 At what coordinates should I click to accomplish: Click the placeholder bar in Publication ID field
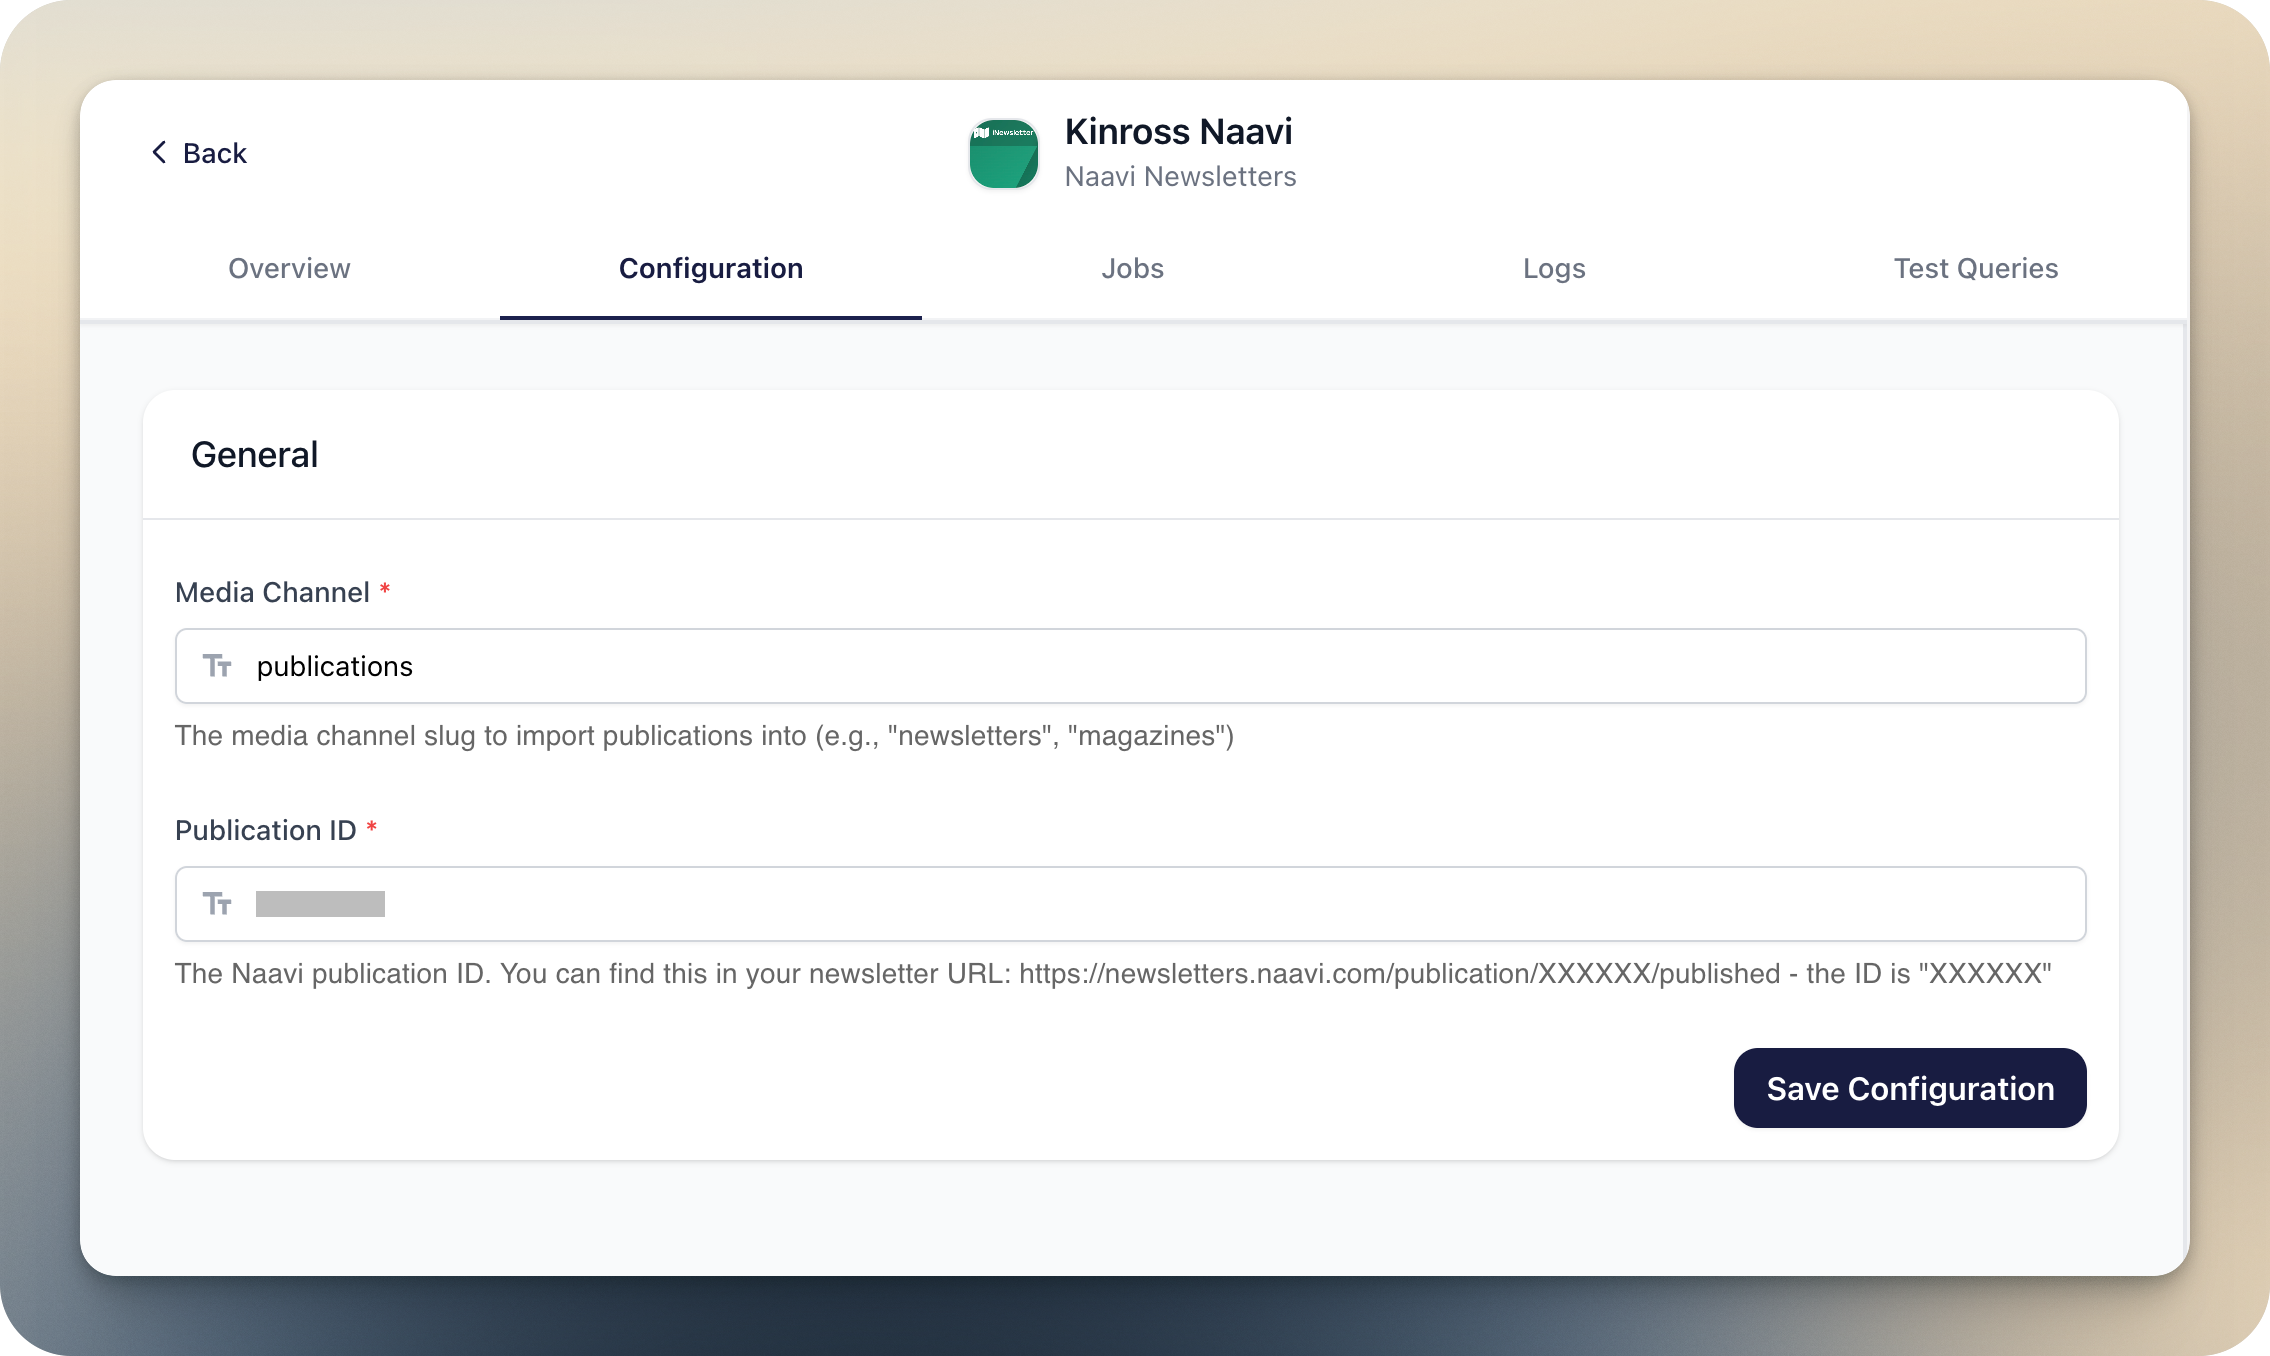point(320,903)
